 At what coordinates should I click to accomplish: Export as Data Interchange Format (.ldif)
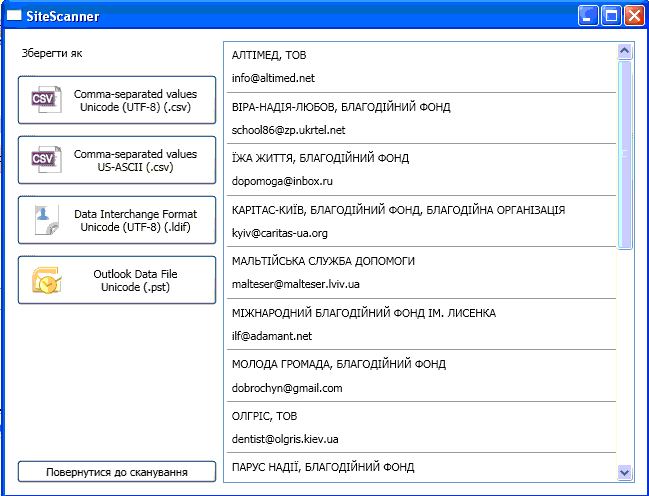117,220
